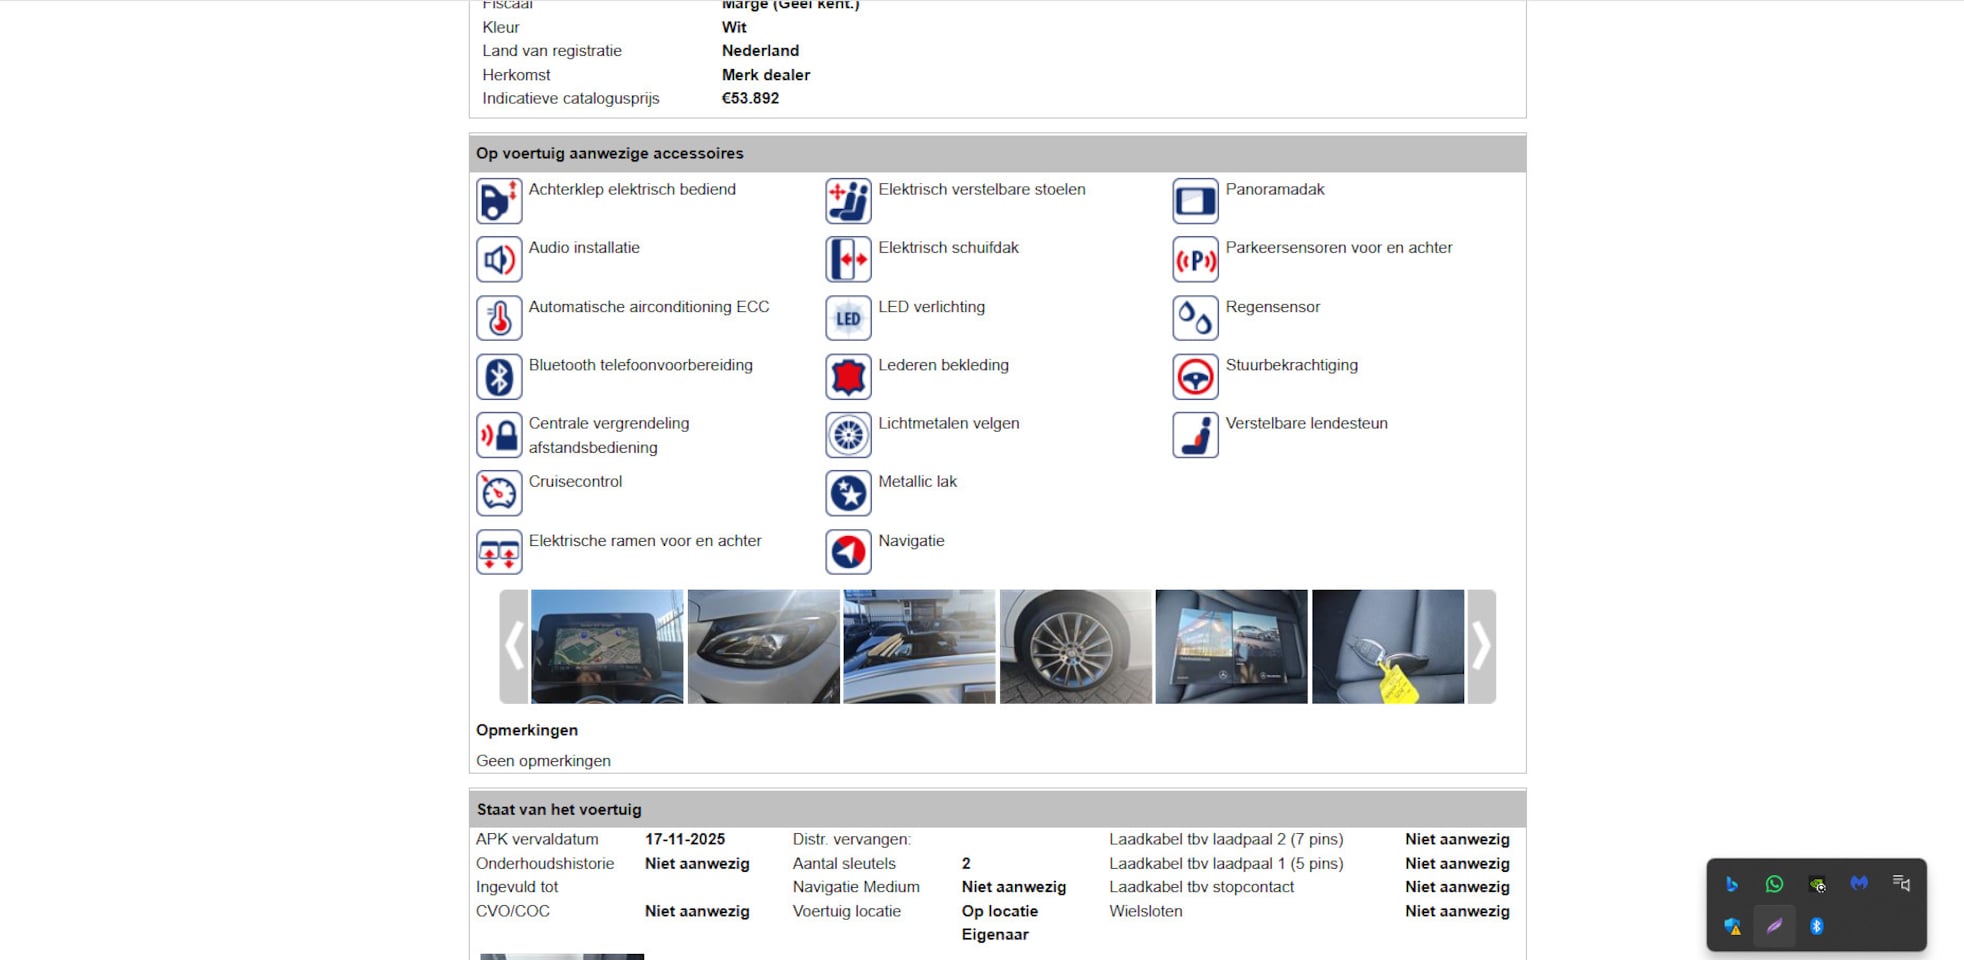Viewport: 1964px width, 960px height.
Task: Click the Lederen bekleding icon
Action: tap(848, 377)
